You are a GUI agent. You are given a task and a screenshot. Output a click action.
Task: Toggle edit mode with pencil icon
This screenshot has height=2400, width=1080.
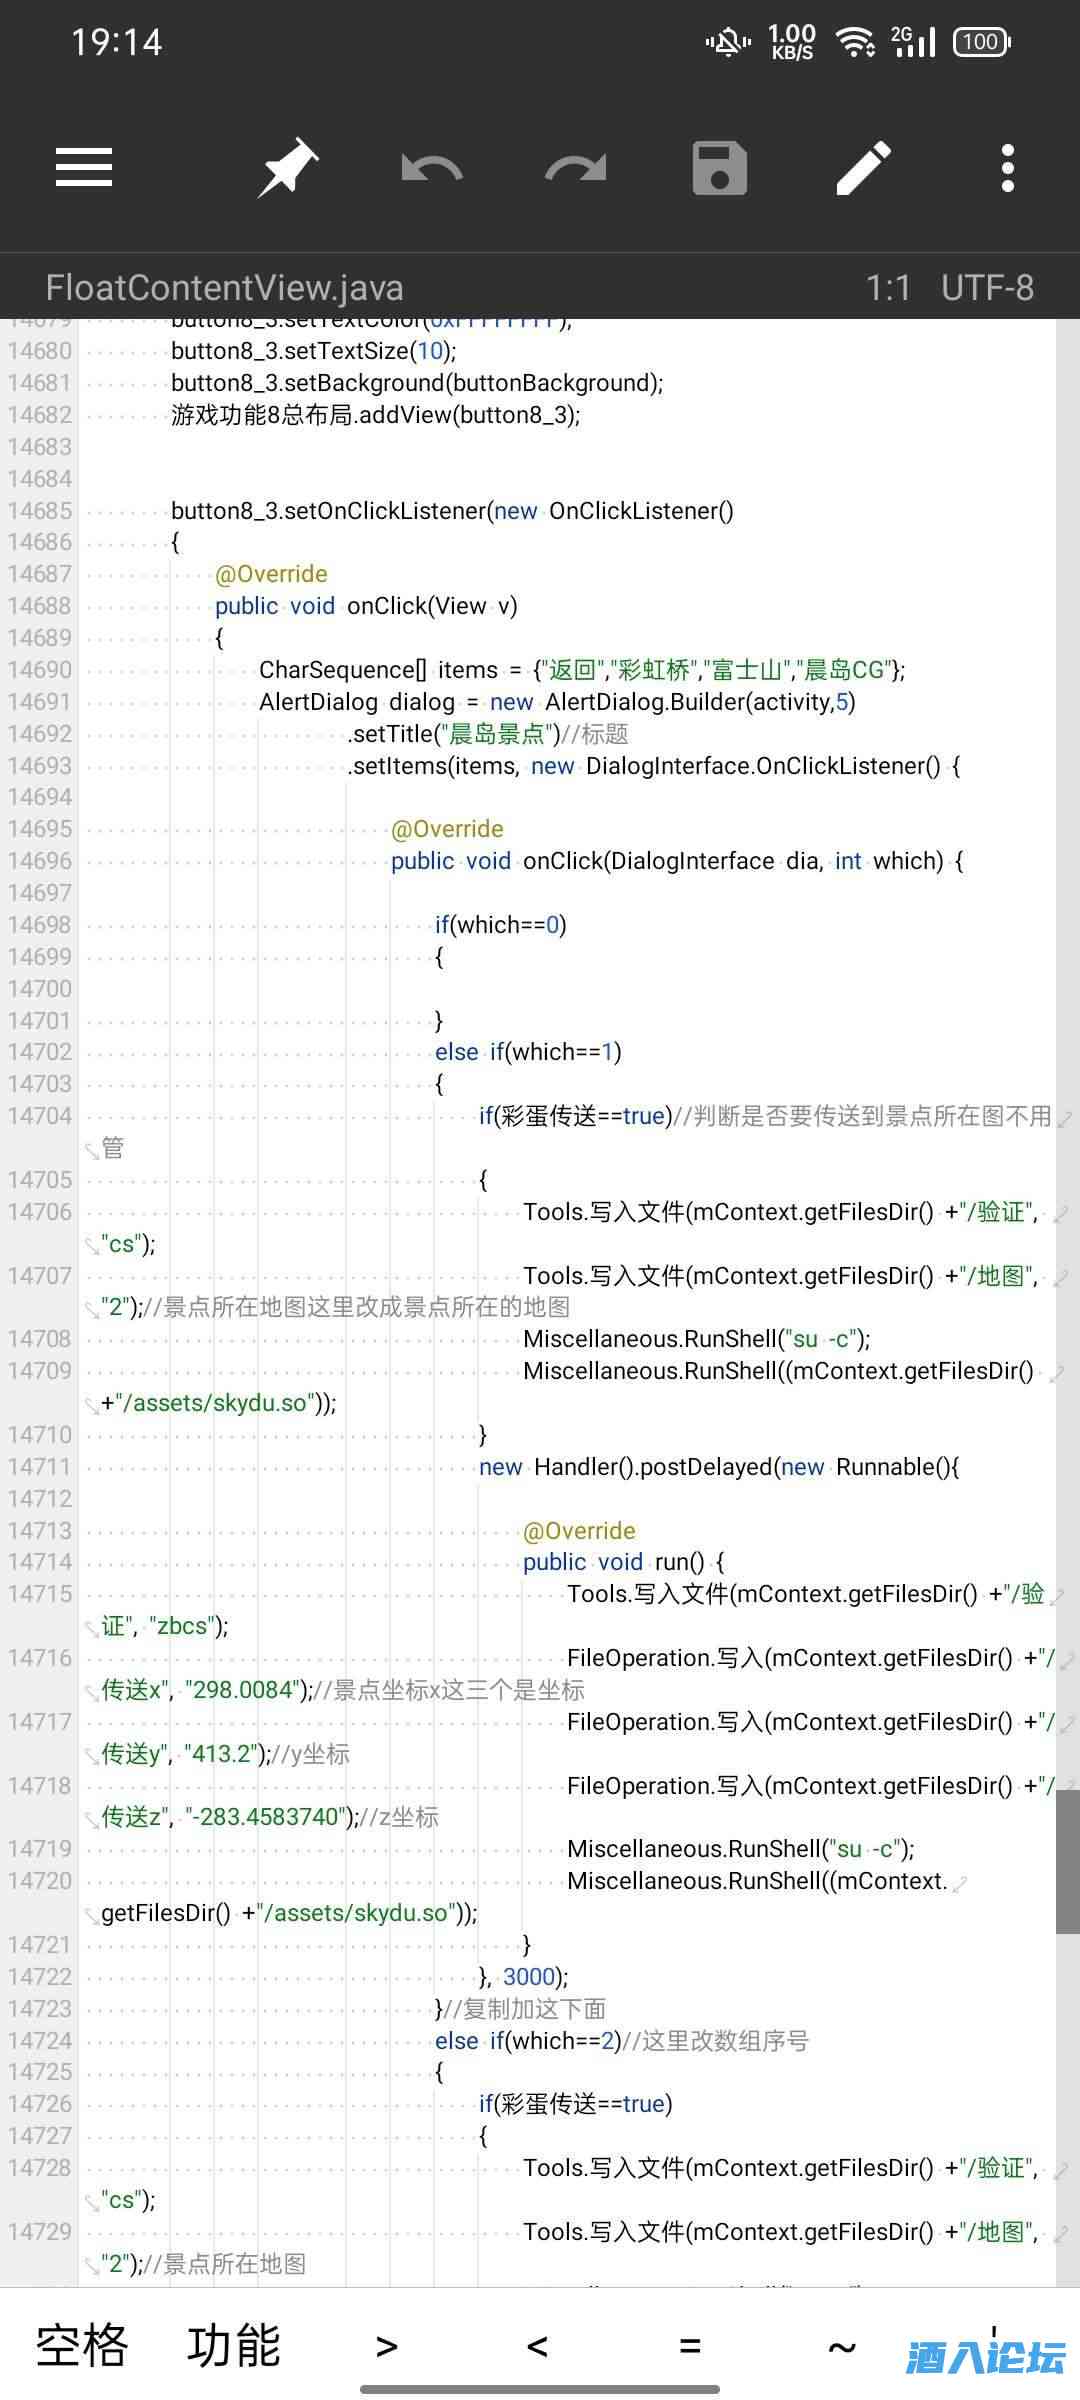[864, 168]
